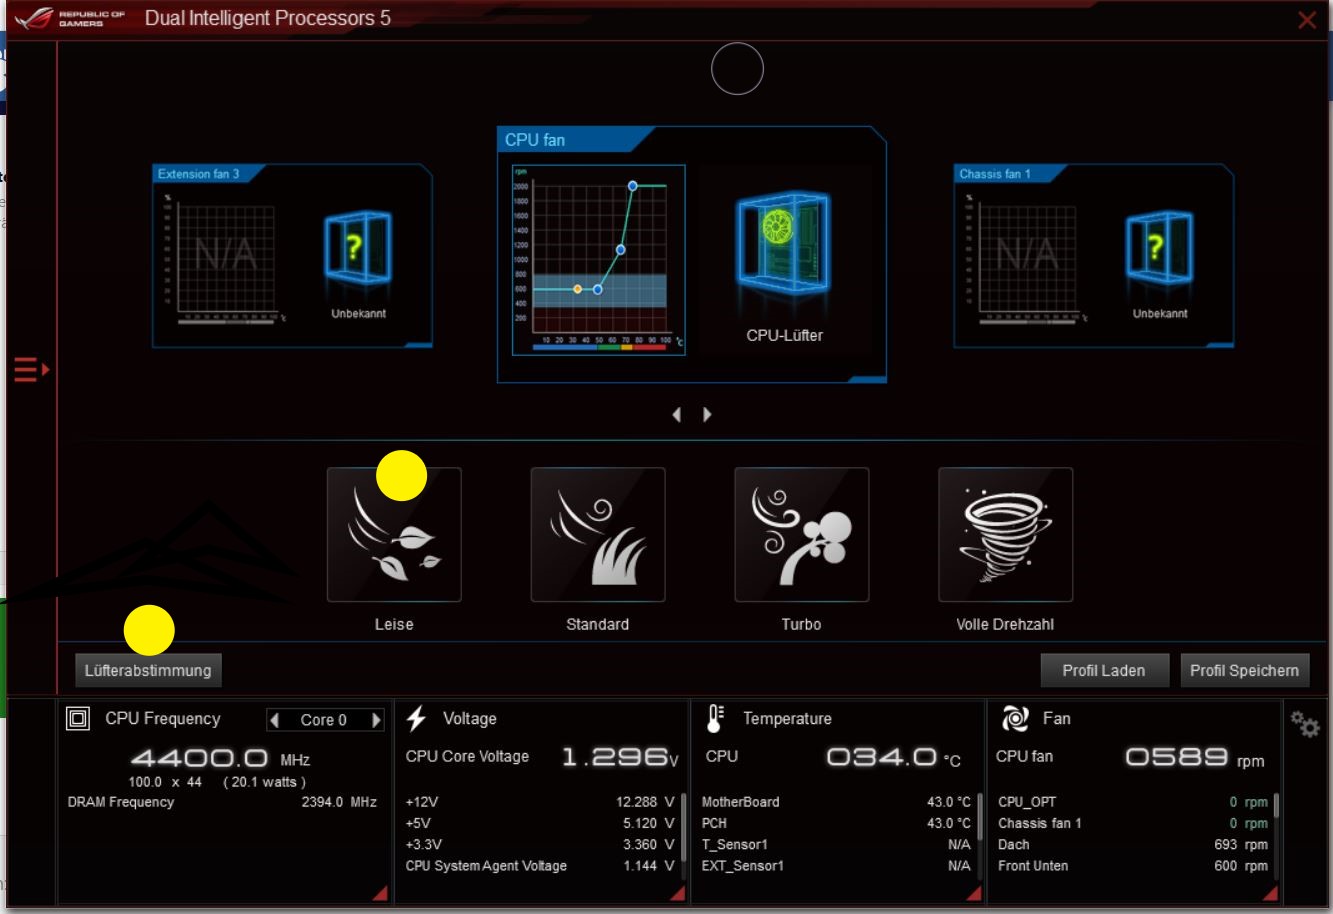Open settings gear in monitor bar
This screenshot has height=914, width=1333.
click(x=1305, y=724)
